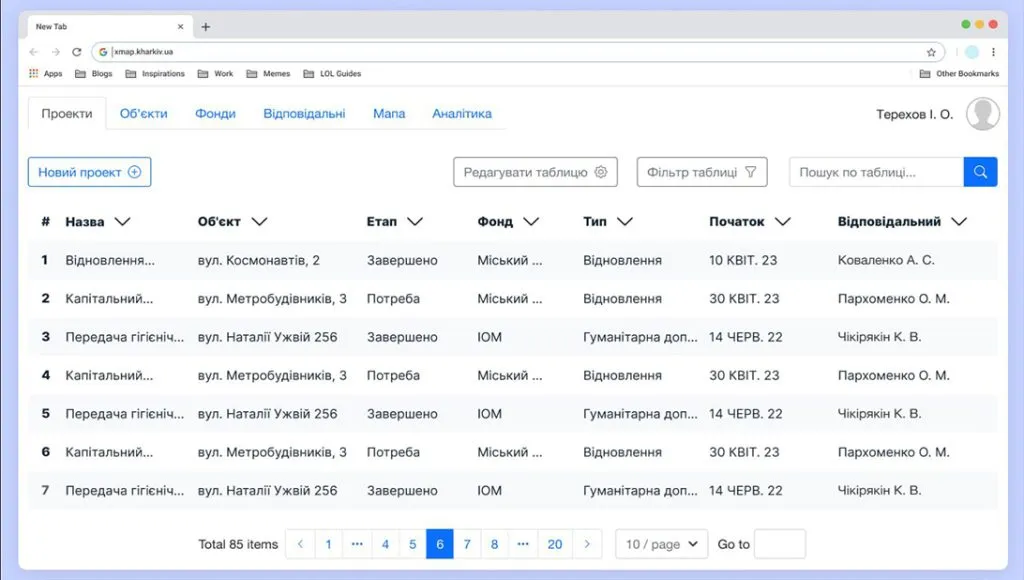Click the user profile avatar

982,114
